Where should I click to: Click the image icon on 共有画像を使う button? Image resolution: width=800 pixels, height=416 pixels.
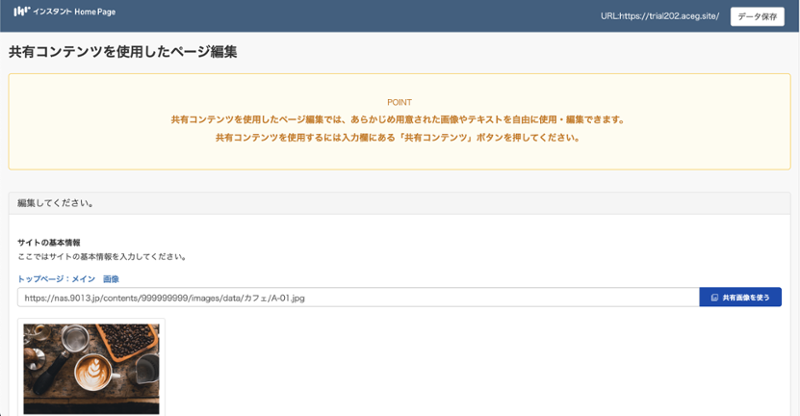click(x=713, y=298)
